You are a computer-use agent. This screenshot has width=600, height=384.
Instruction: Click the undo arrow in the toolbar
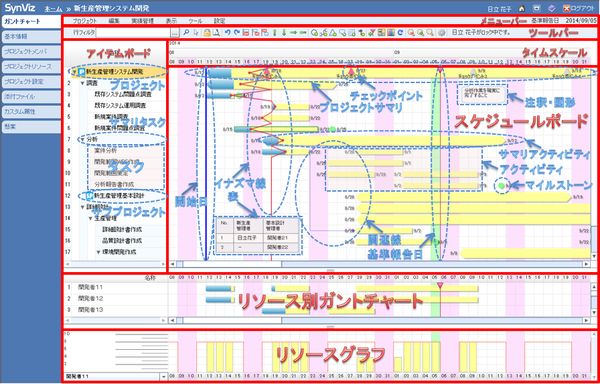click(x=227, y=33)
